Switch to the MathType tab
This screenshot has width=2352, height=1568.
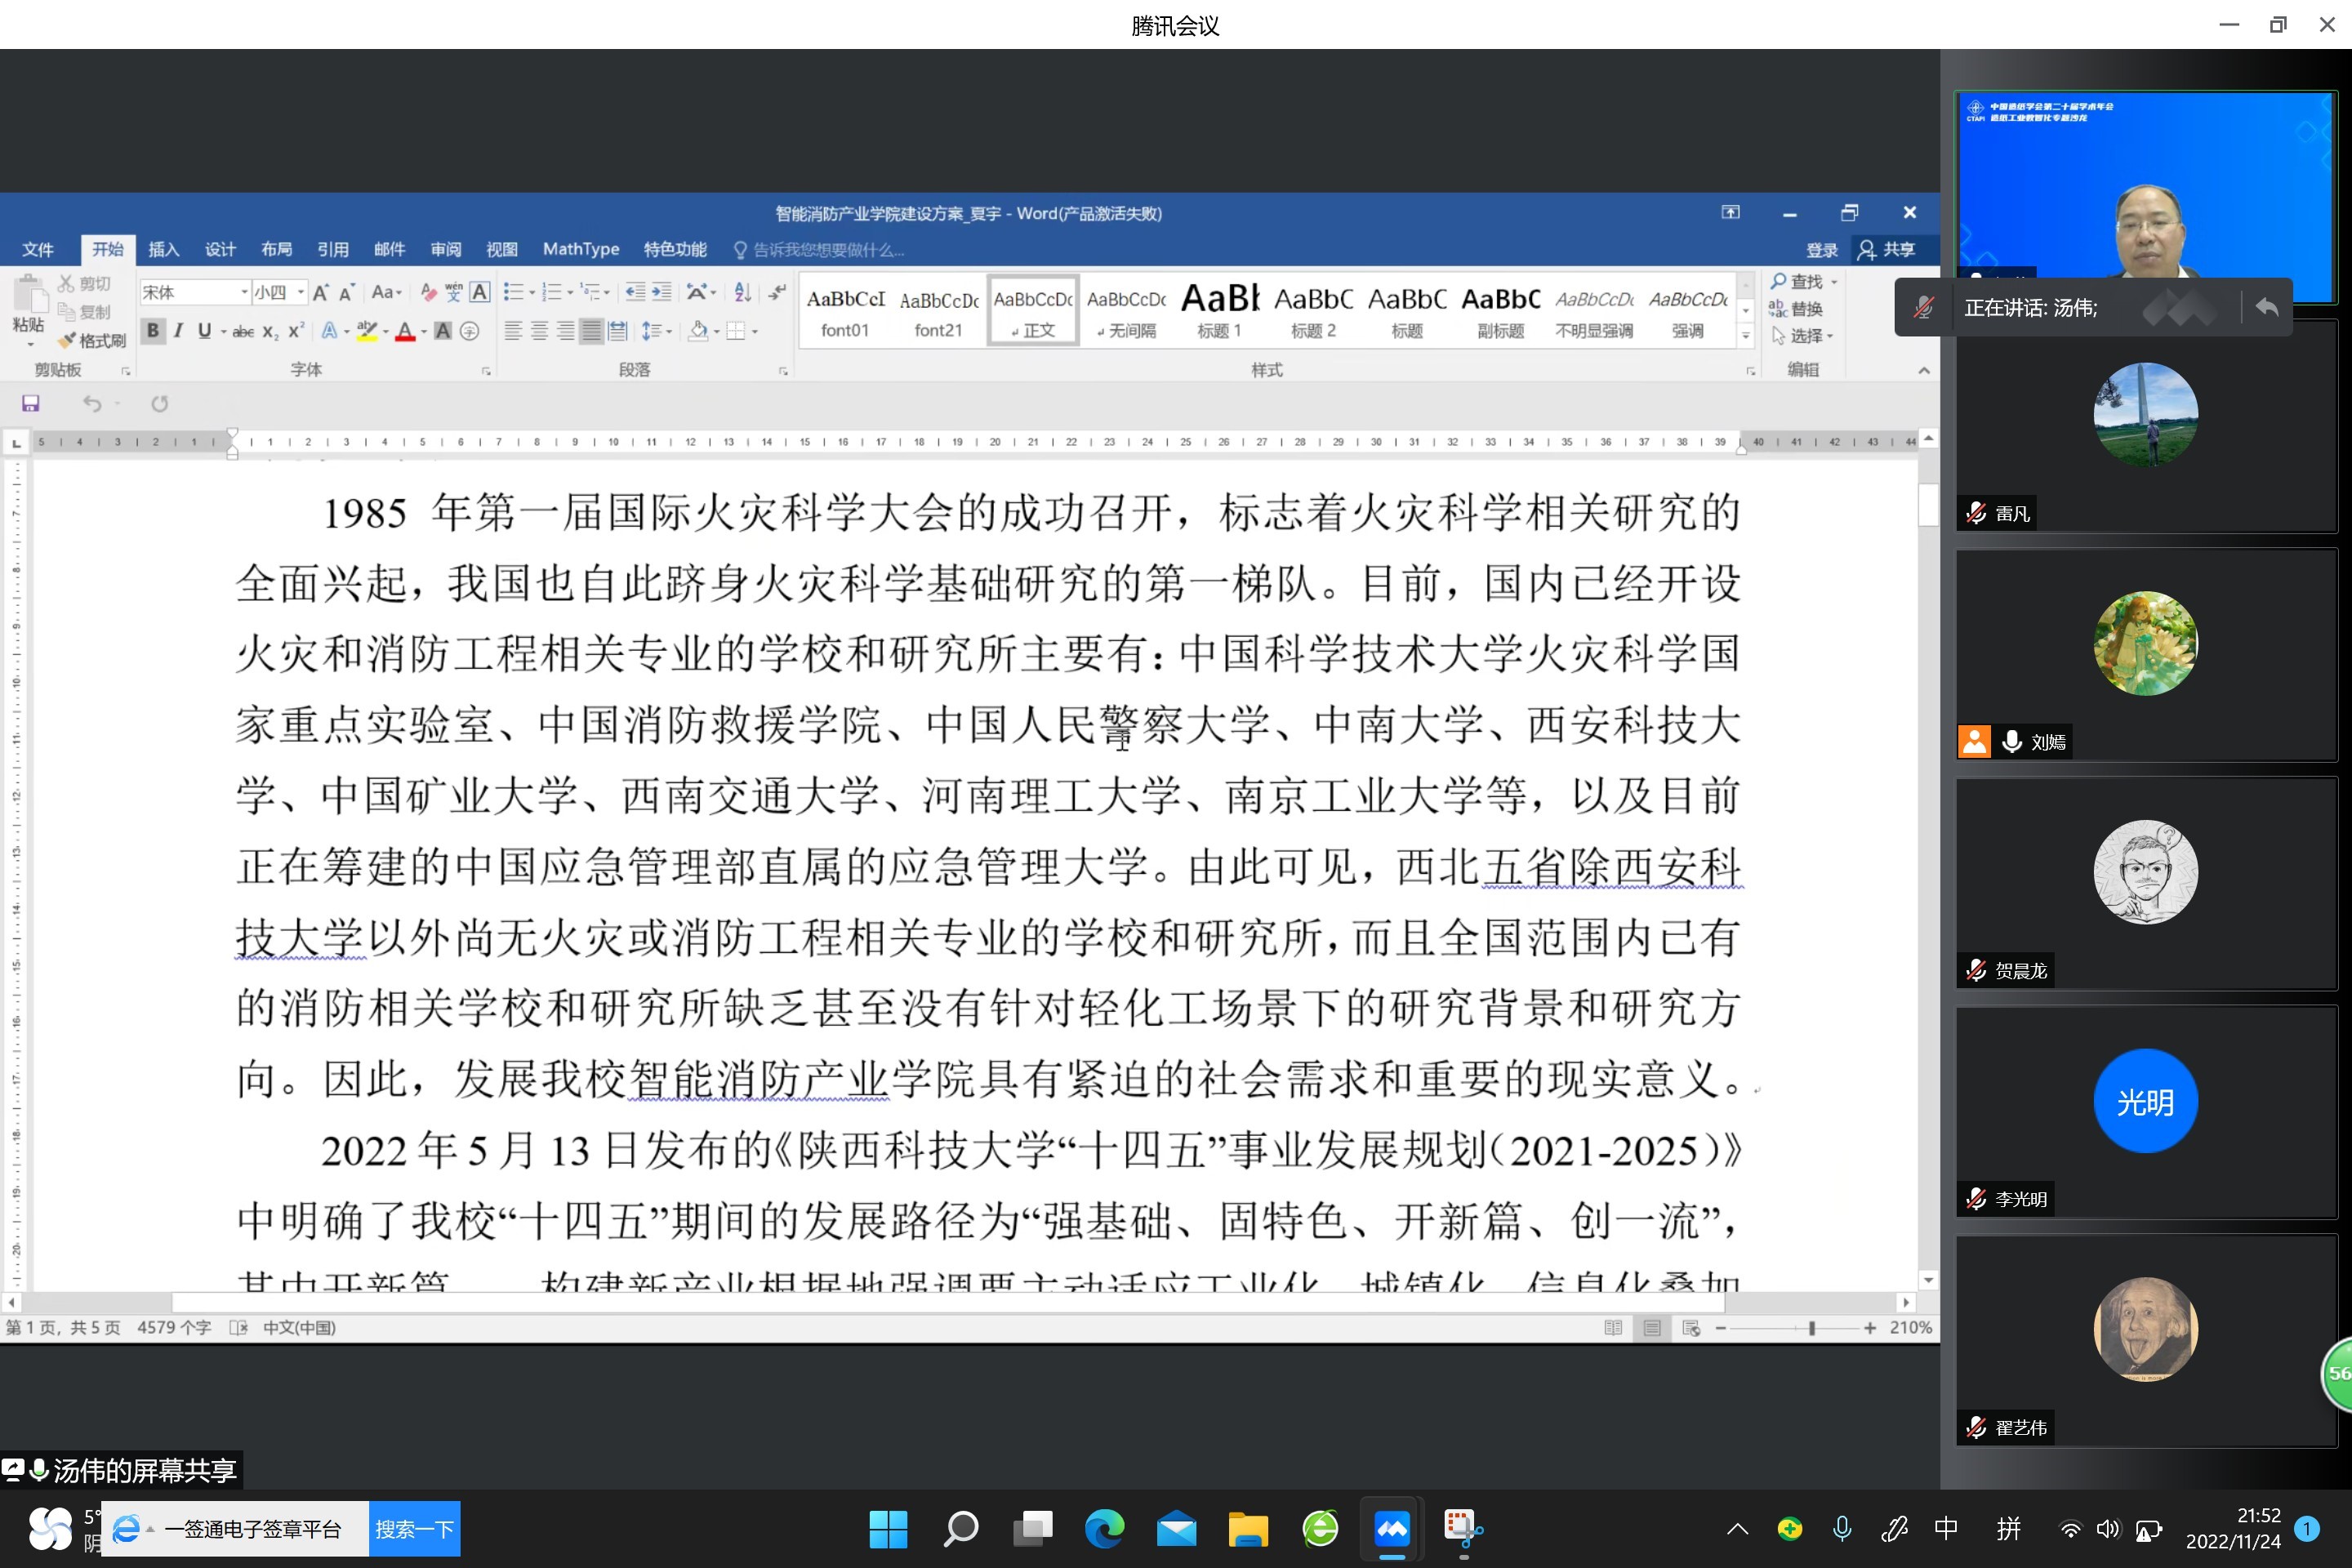tap(580, 249)
